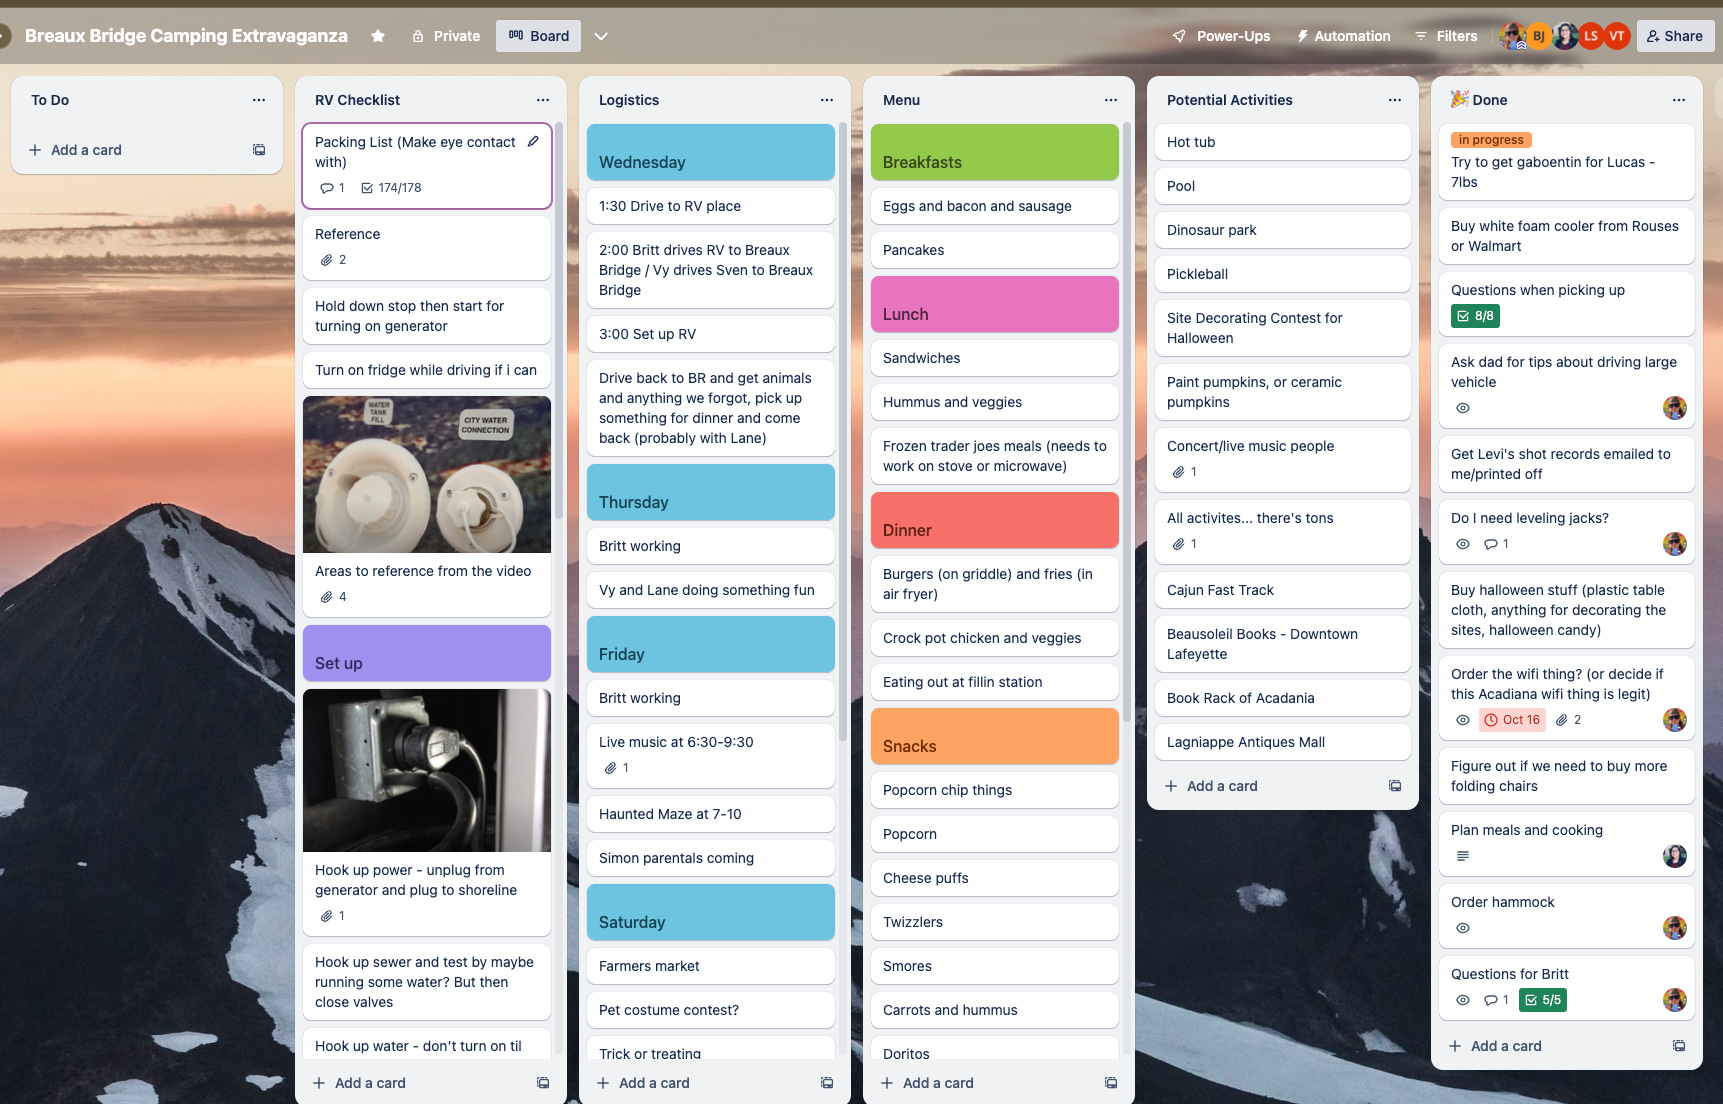Viewport: 1723px width, 1104px height.
Task: Edit the Packing List card with pencil icon
Action: click(x=531, y=141)
